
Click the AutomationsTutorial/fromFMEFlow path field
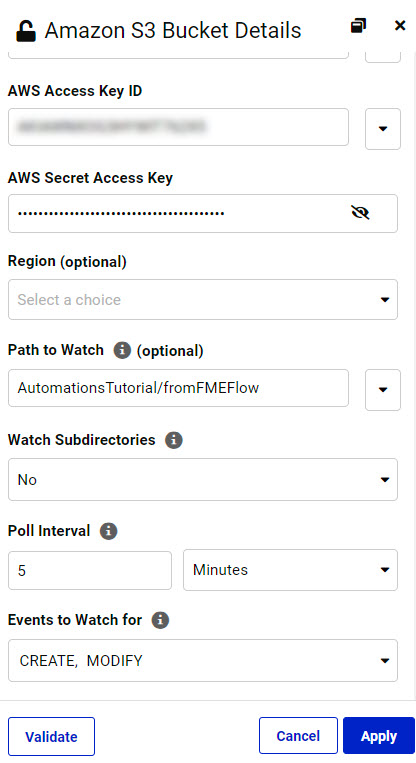point(179,388)
